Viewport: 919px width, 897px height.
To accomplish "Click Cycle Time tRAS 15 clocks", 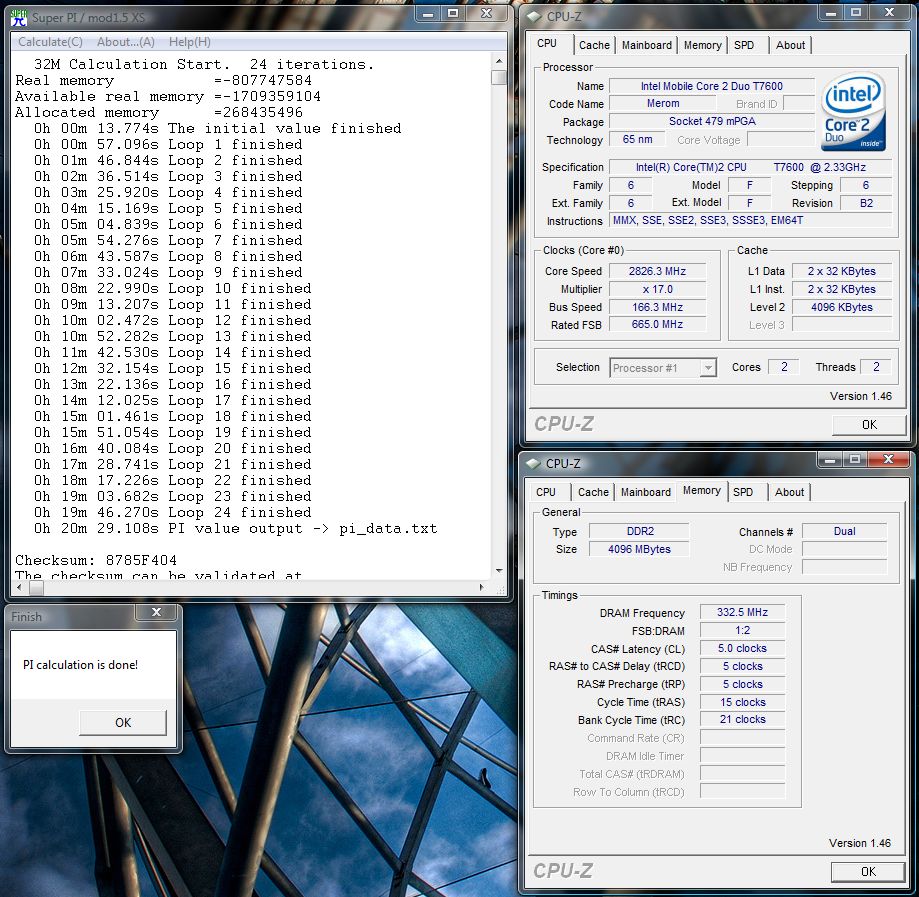I will point(742,702).
